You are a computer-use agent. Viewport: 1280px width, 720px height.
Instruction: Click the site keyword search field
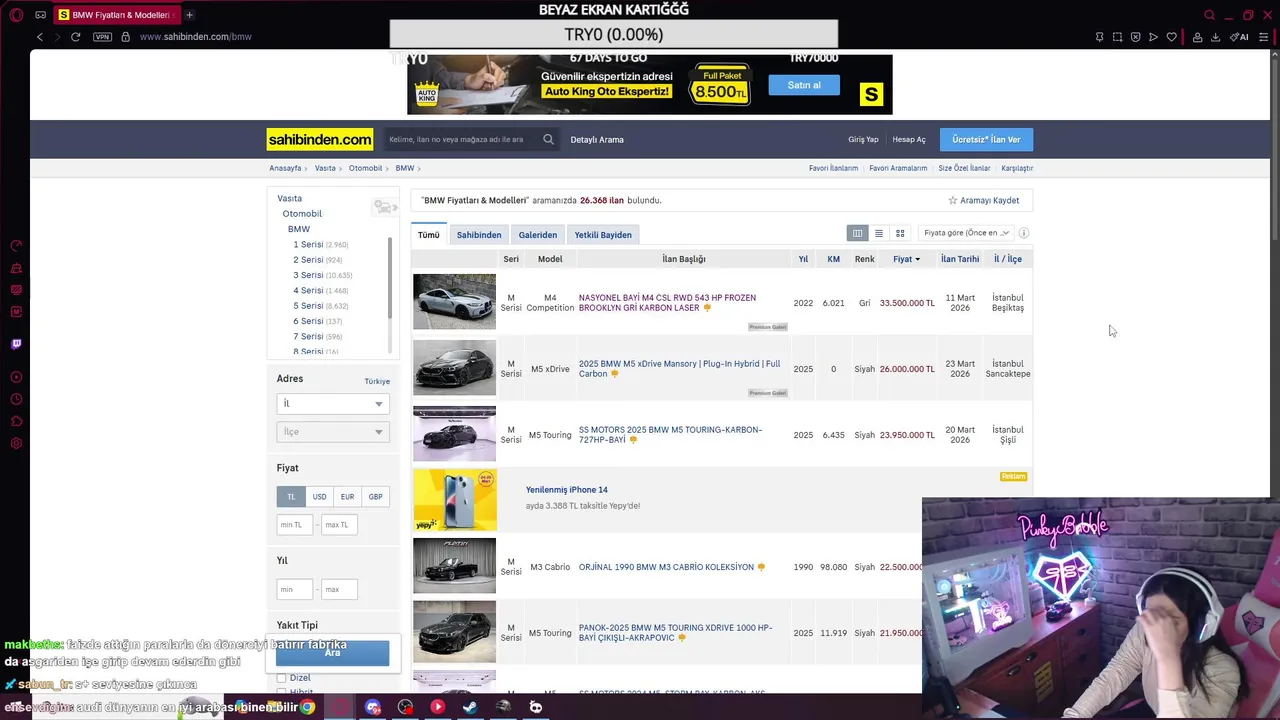[x=461, y=140]
